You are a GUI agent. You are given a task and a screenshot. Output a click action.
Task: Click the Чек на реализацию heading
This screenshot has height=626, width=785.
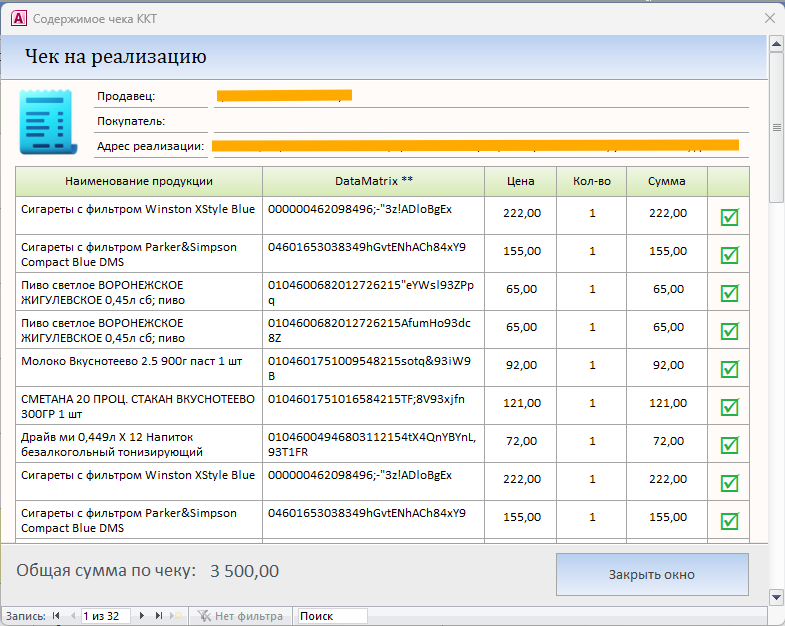point(116,57)
